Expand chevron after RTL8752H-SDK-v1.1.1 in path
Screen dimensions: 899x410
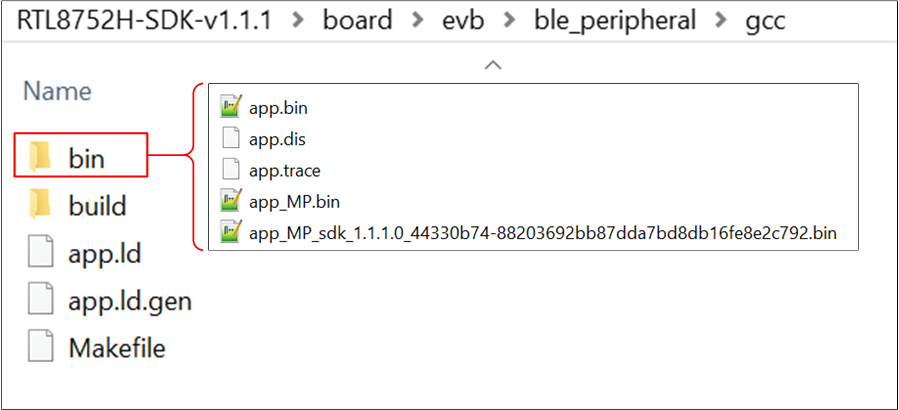point(297,22)
